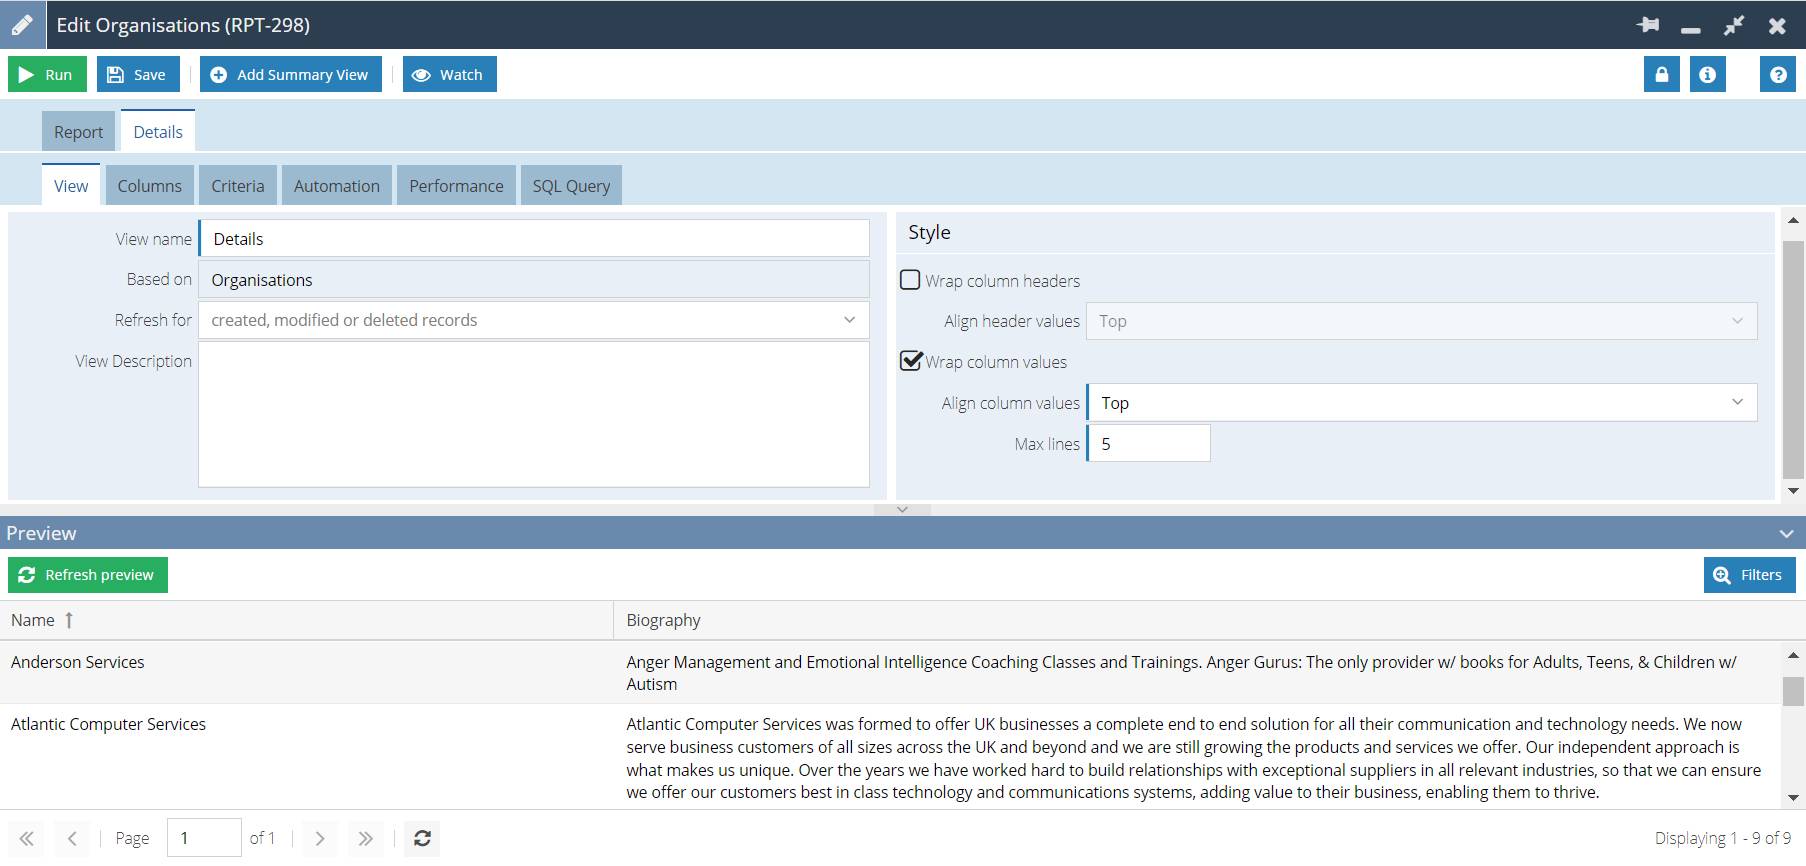Jump to the first page arrow
The height and width of the screenshot is (866, 1806).
(x=27, y=838)
